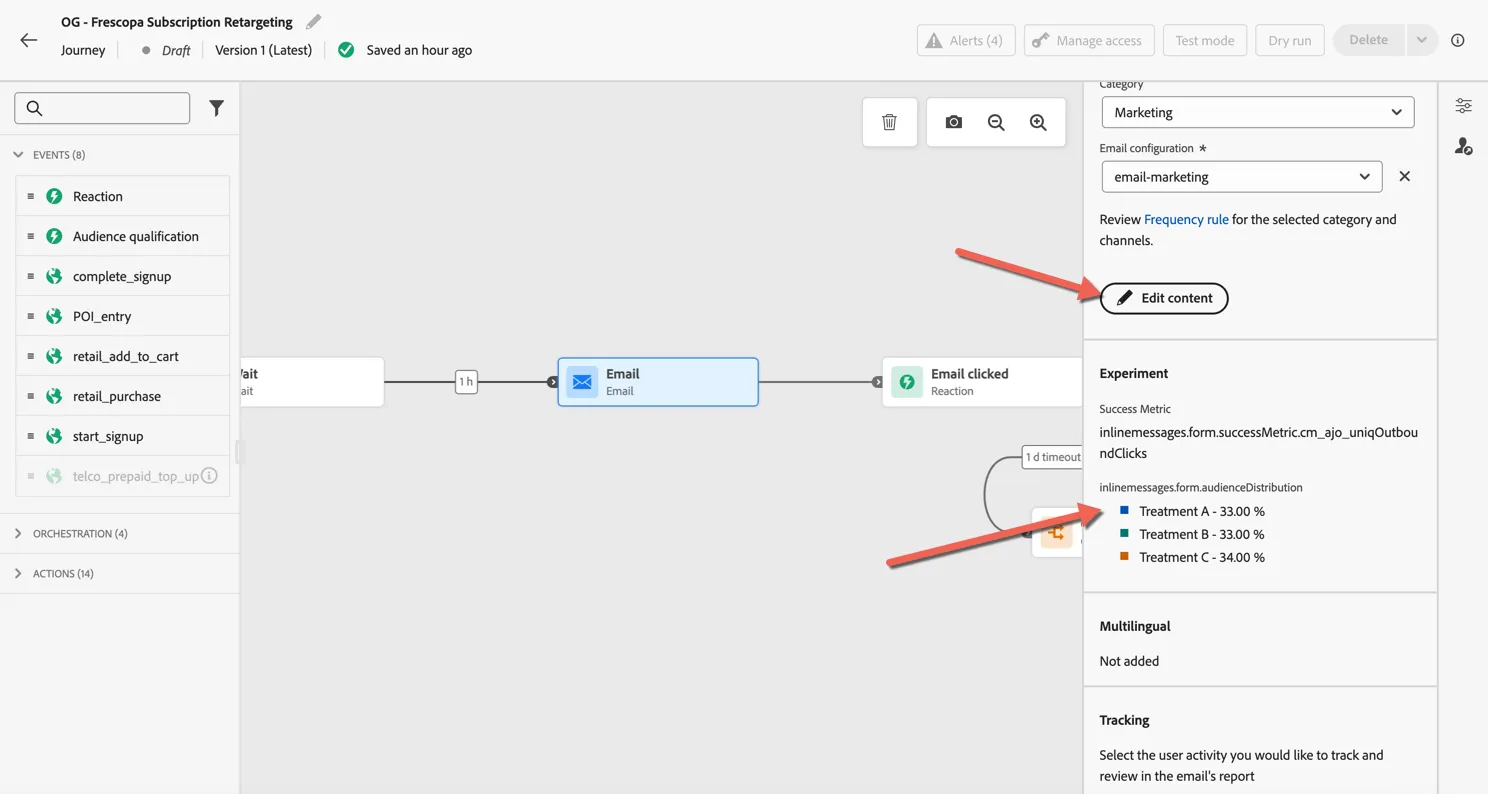The image size is (1488, 794).
Task: Open journey properties sliders icon
Action: (x=1463, y=106)
